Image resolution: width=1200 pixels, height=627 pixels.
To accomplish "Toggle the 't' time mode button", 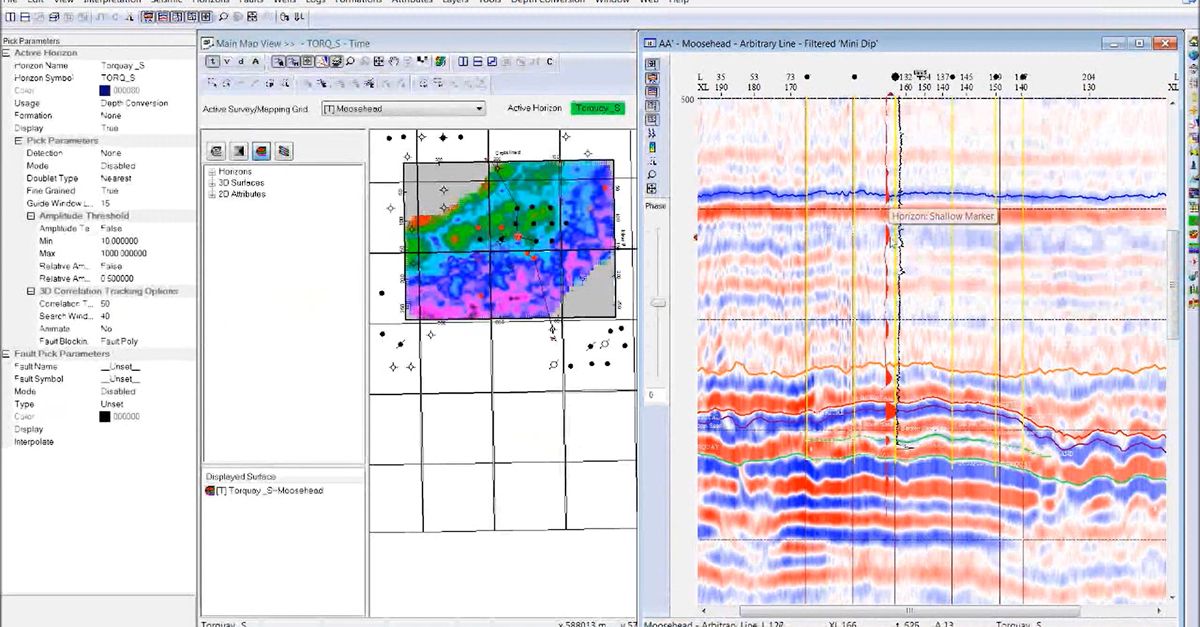I will [212, 62].
